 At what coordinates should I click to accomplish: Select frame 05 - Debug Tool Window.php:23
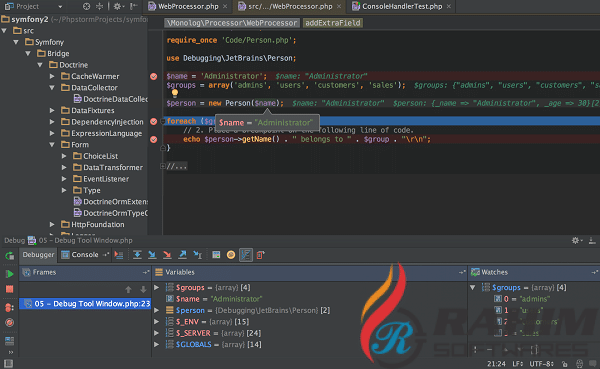tap(85, 304)
